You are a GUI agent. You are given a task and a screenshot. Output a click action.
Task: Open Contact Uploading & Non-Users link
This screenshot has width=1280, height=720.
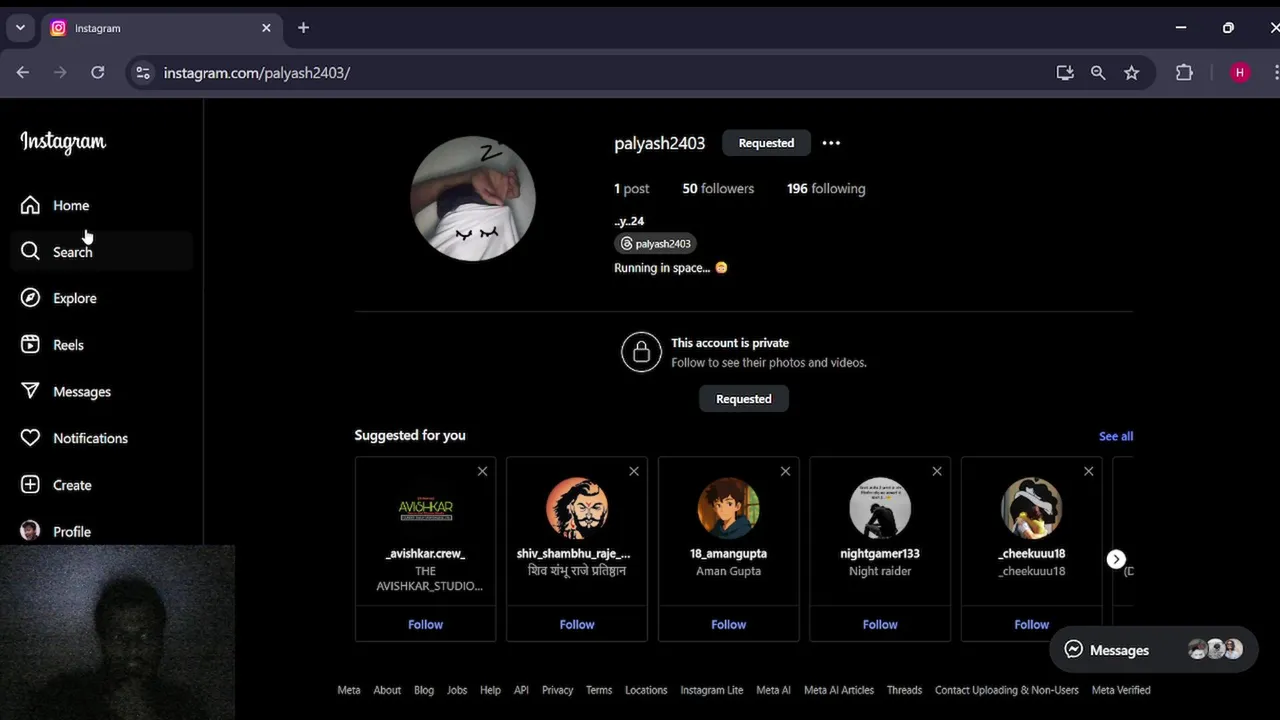tap(1007, 690)
